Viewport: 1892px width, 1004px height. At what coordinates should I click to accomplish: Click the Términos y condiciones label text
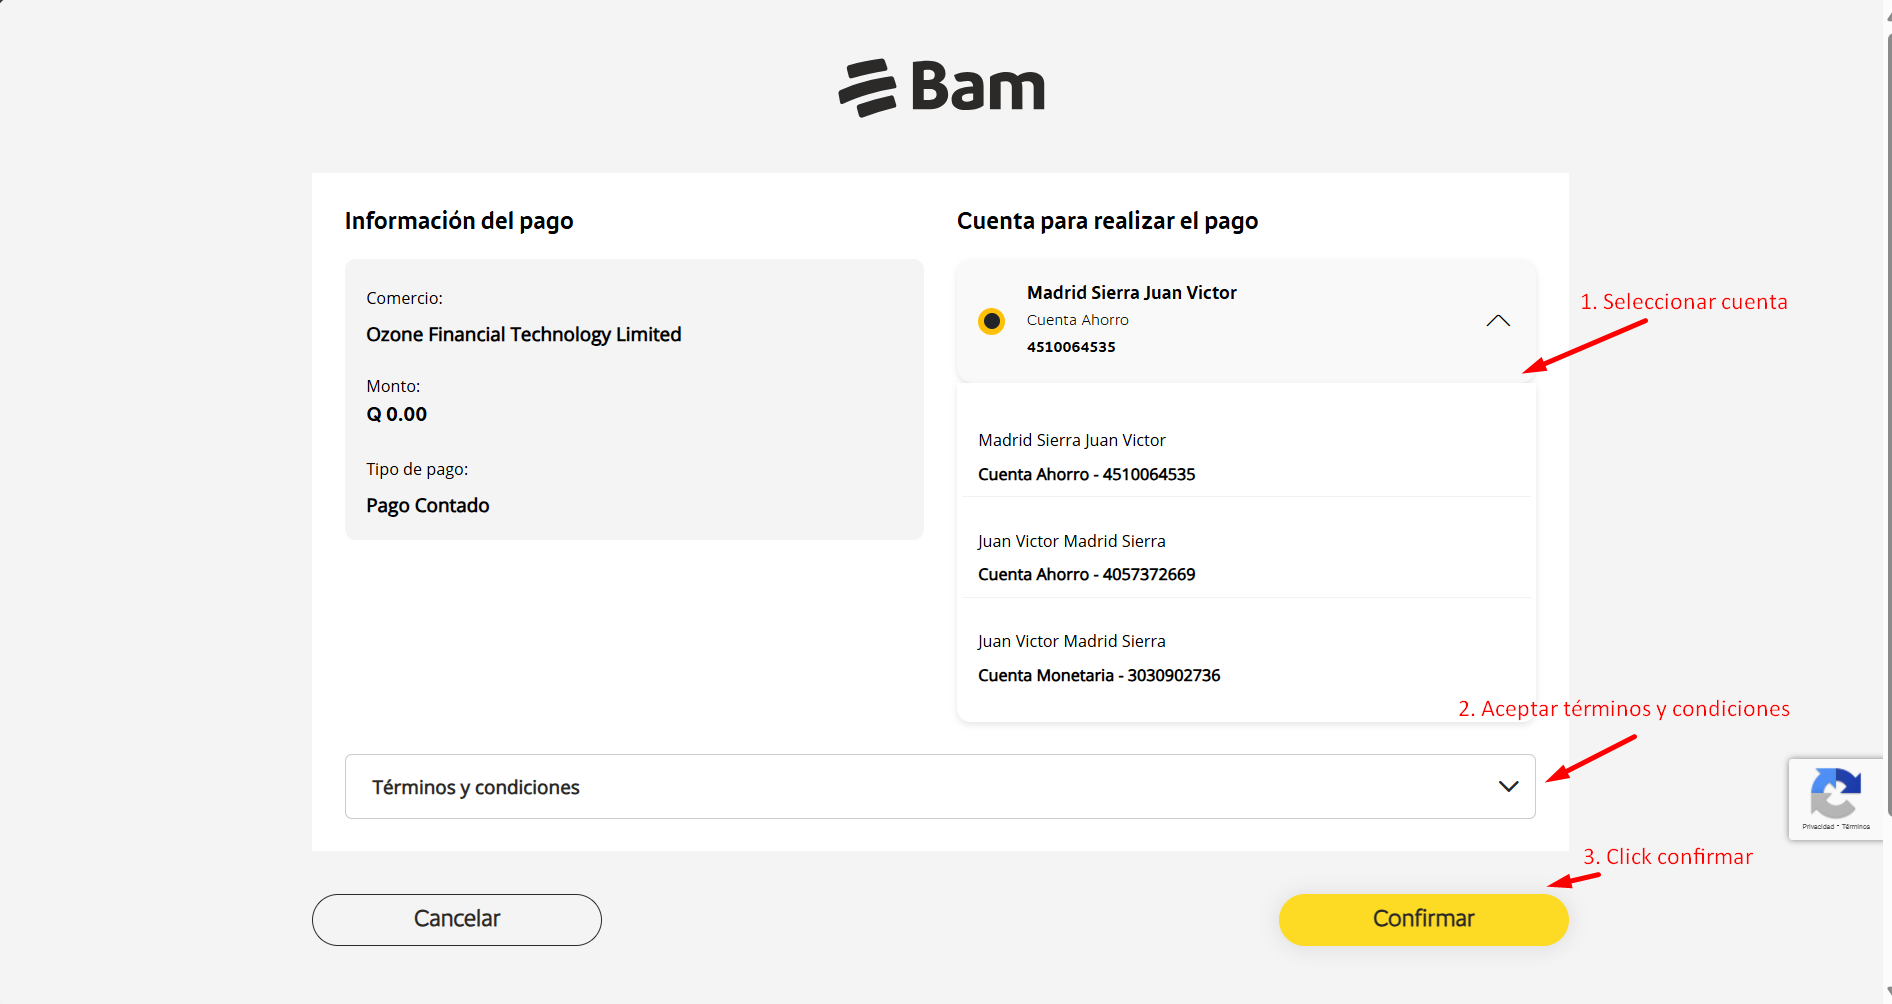click(x=476, y=787)
